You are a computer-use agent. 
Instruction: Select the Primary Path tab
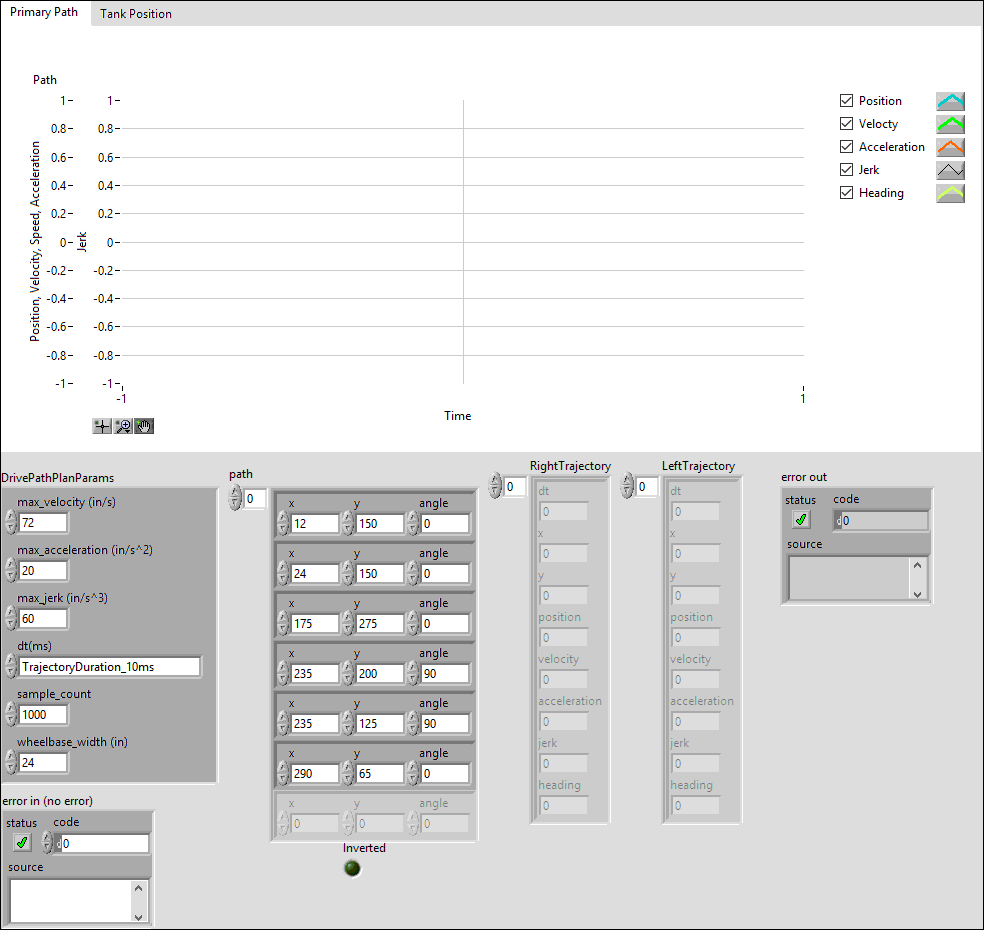coord(44,12)
